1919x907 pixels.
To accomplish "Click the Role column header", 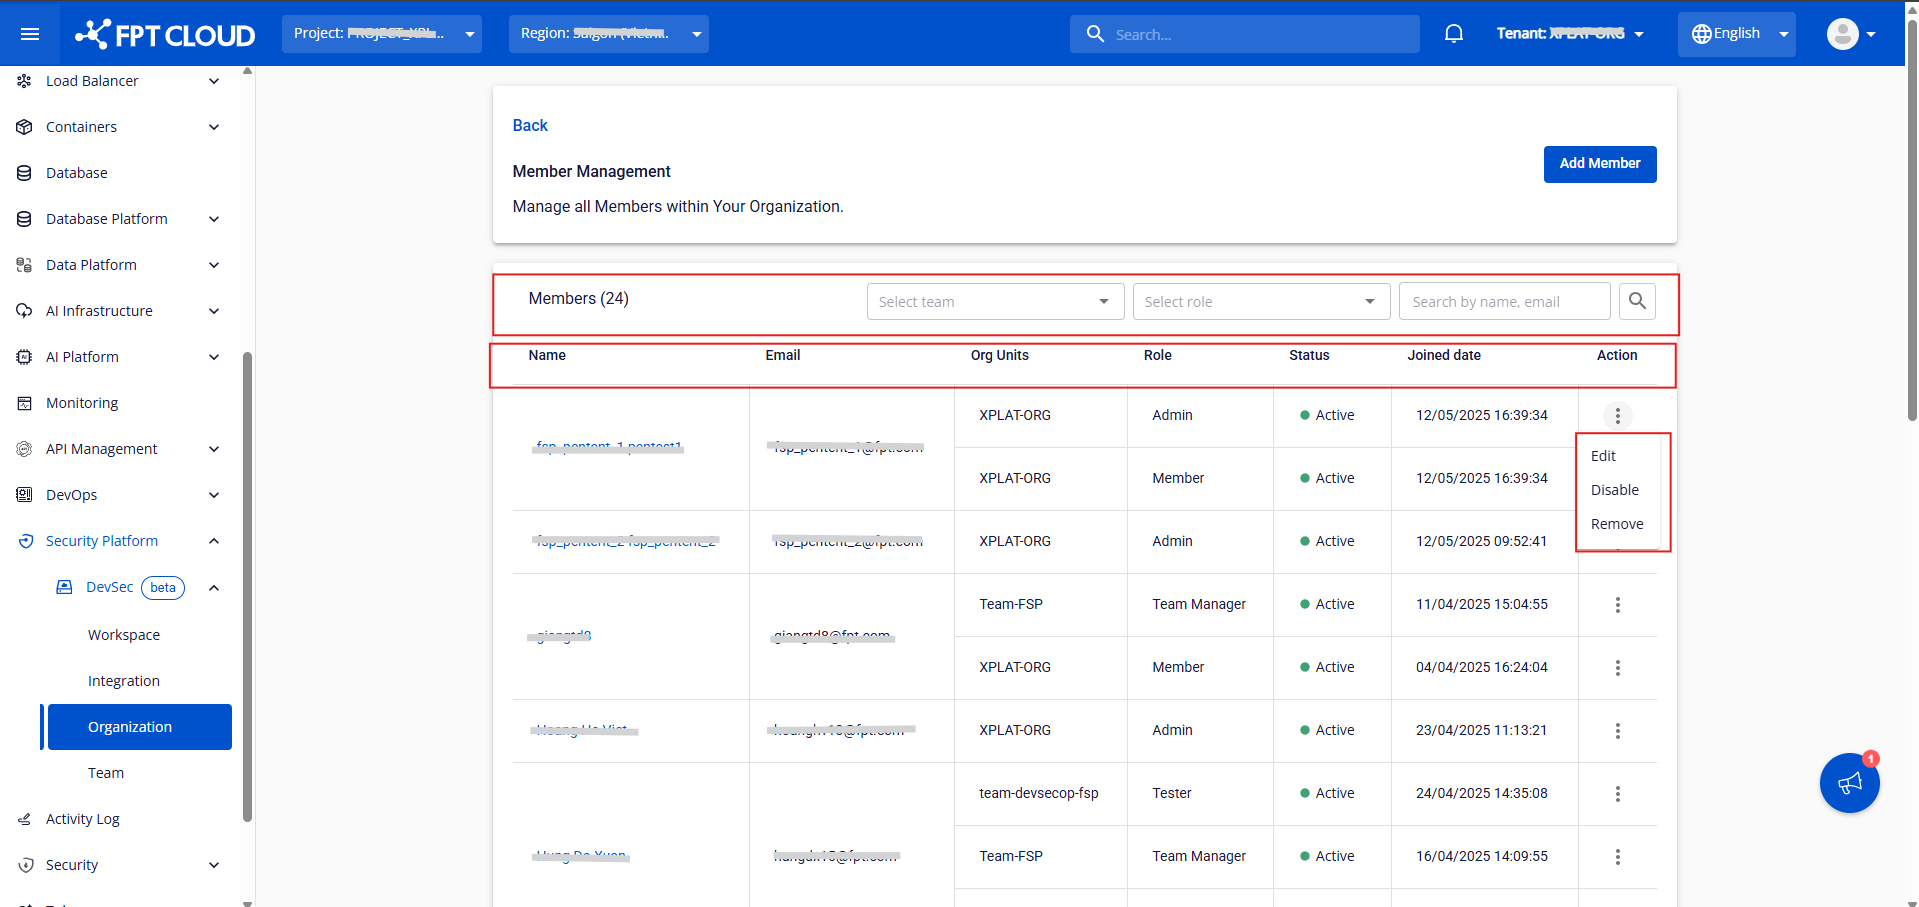I will tap(1158, 355).
